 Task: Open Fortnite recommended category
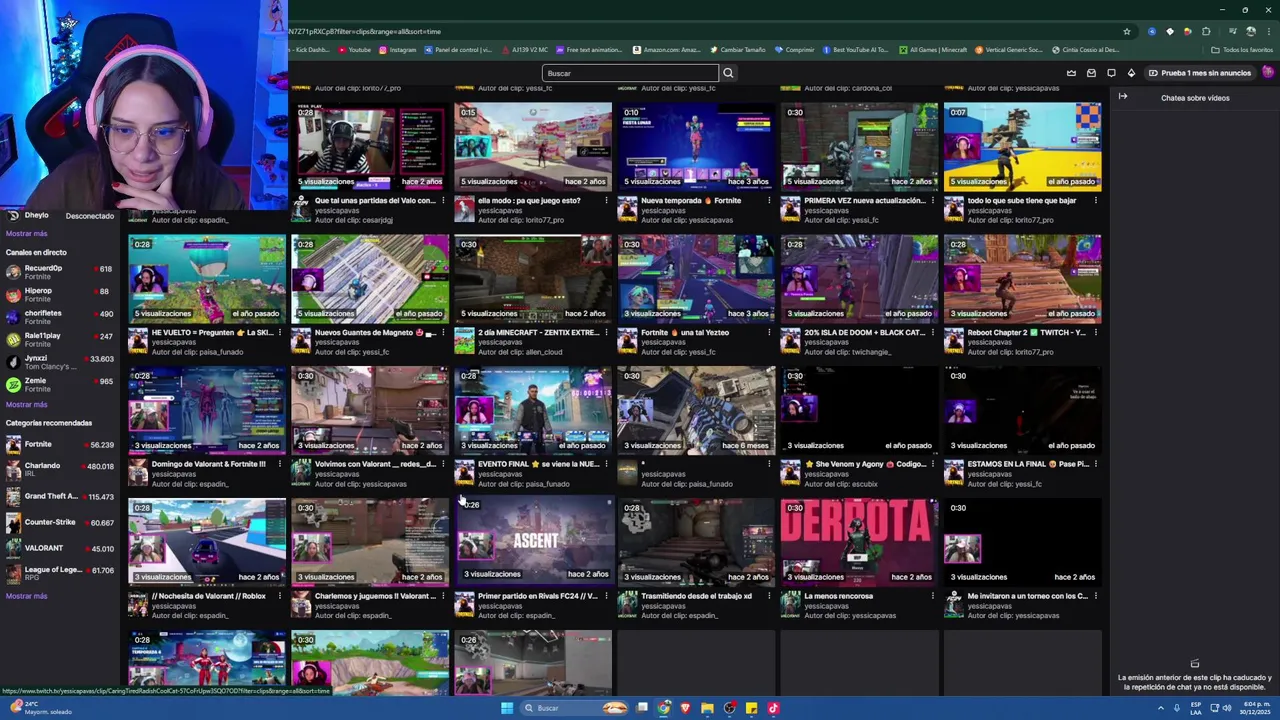58,445
